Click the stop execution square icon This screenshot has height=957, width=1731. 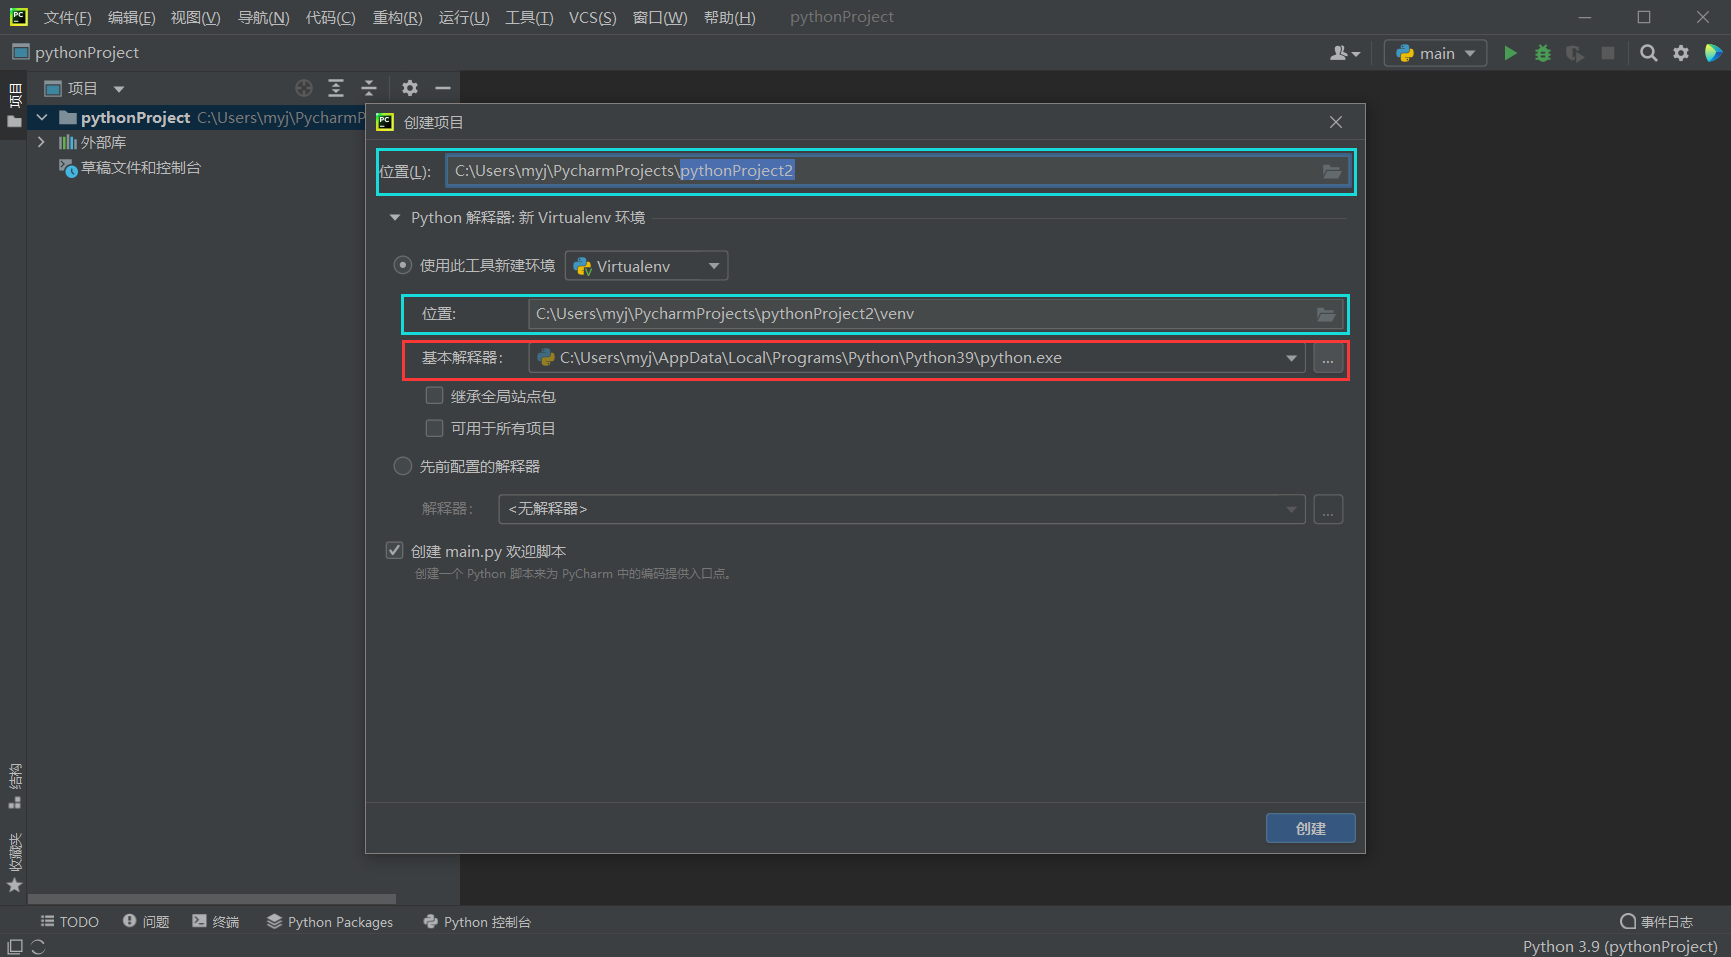point(1608,53)
